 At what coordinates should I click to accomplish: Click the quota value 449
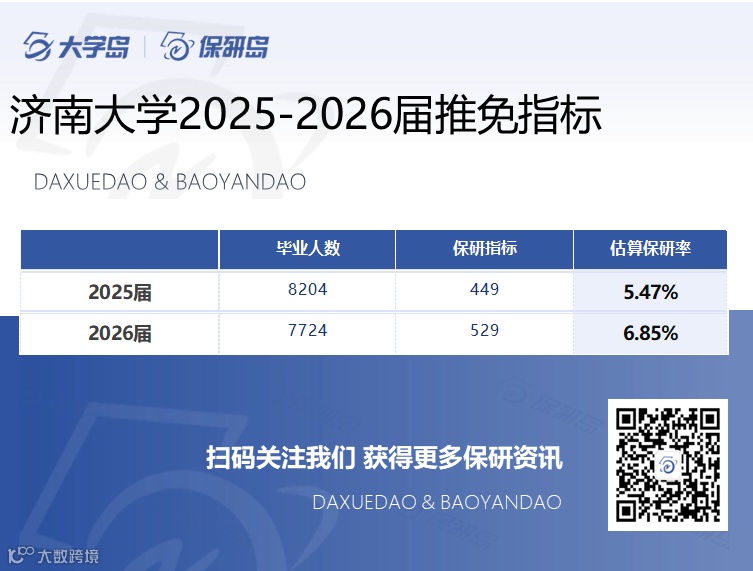(485, 290)
